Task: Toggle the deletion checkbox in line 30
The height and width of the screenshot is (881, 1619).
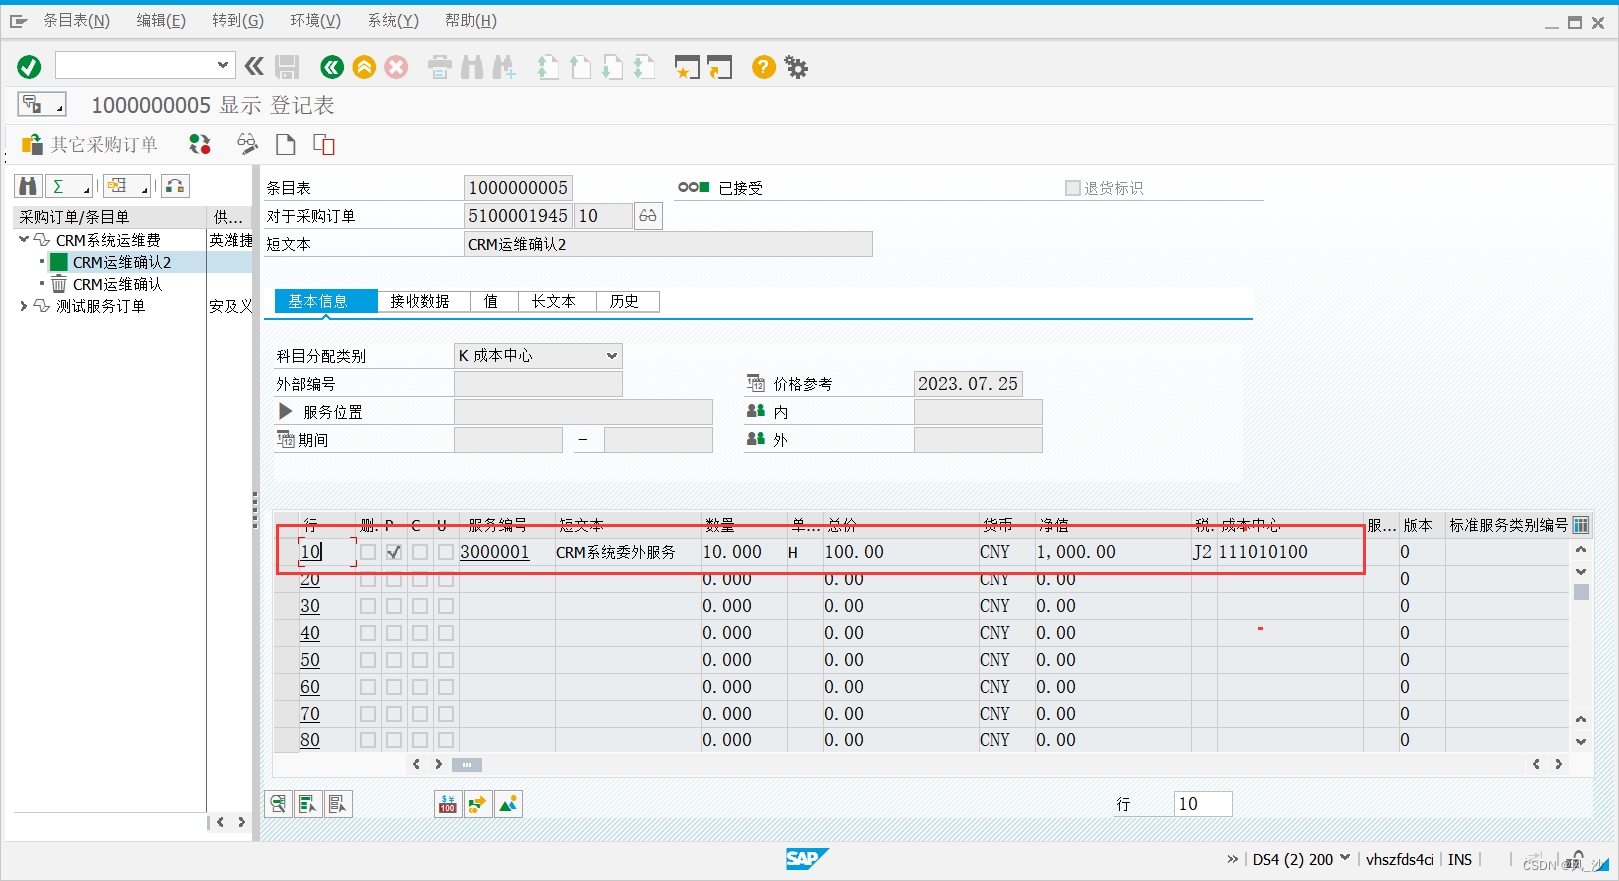Action: (x=368, y=606)
